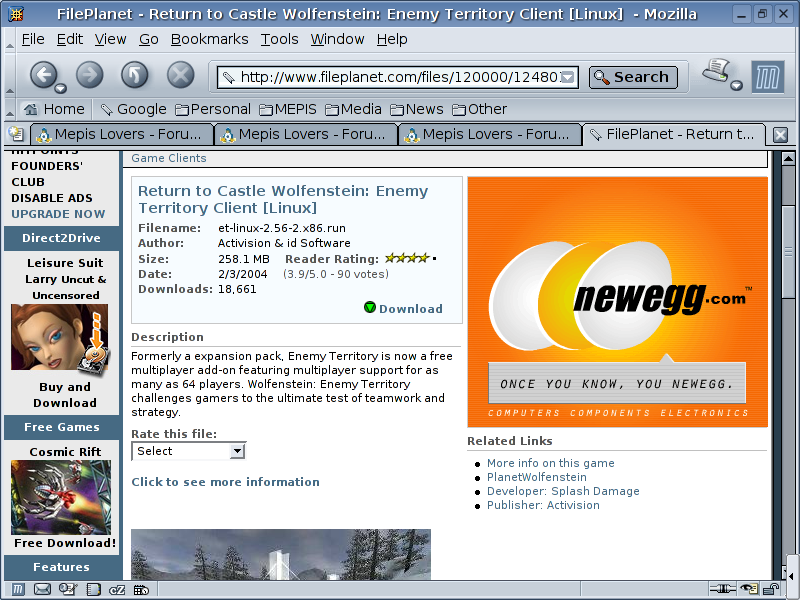Toggle the online/offline connection plug icon

point(722,590)
